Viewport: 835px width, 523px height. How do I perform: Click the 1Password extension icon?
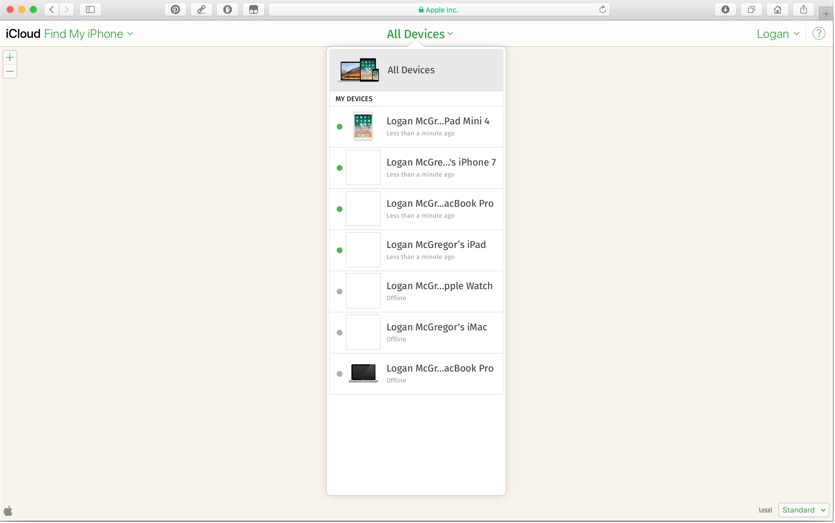(227, 10)
